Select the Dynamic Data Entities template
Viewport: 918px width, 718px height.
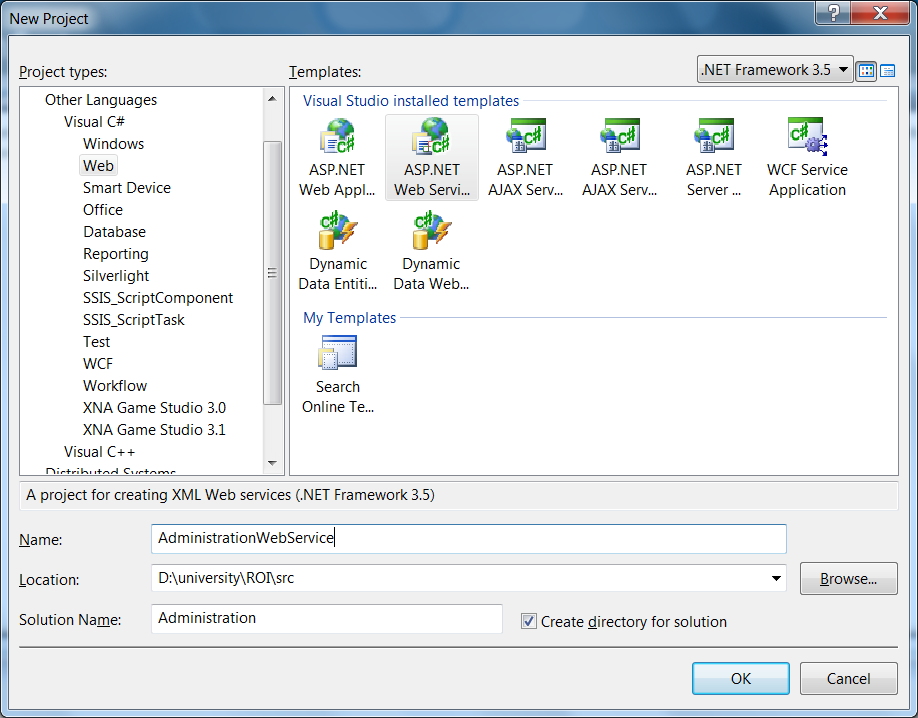click(x=338, y=252)
